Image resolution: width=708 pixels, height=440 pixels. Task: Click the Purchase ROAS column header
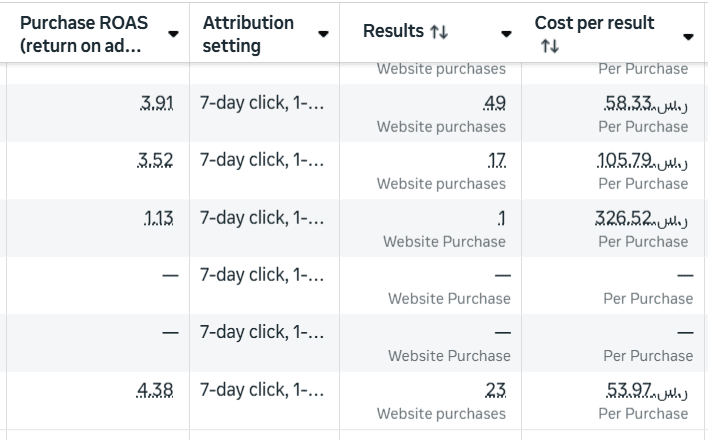tap(83, 34)
